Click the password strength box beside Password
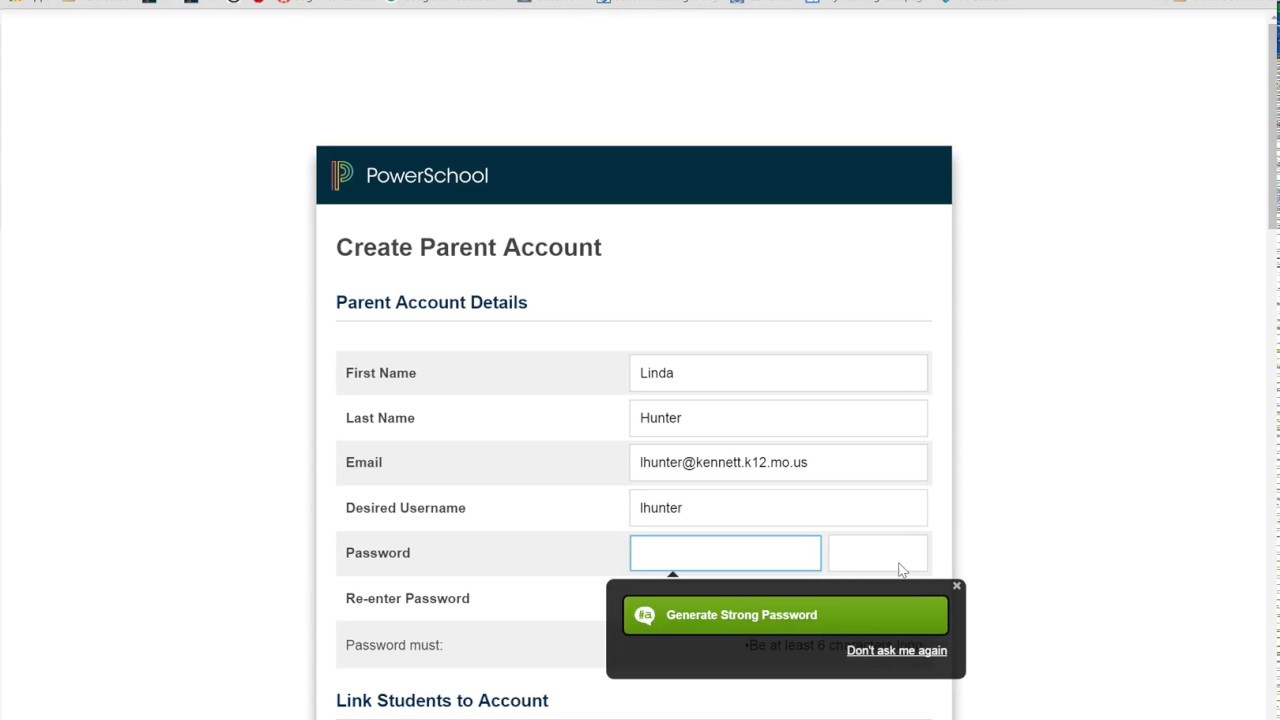The image size is (1280, 720). coord(877,553)
